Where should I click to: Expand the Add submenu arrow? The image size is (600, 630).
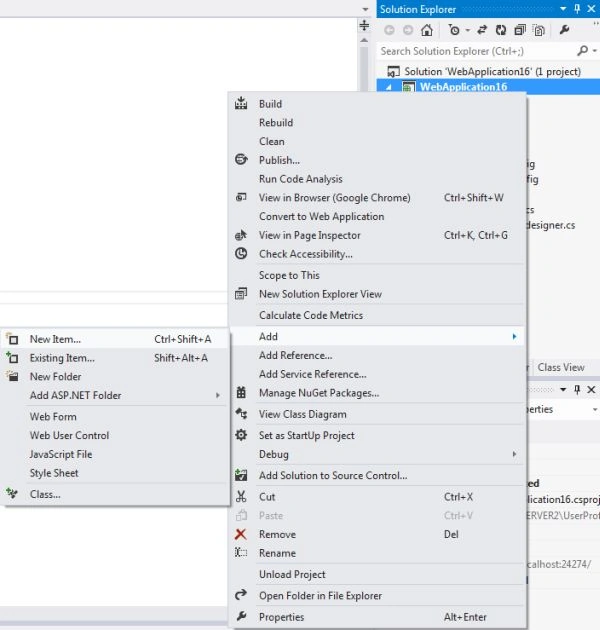pos(514,337)
